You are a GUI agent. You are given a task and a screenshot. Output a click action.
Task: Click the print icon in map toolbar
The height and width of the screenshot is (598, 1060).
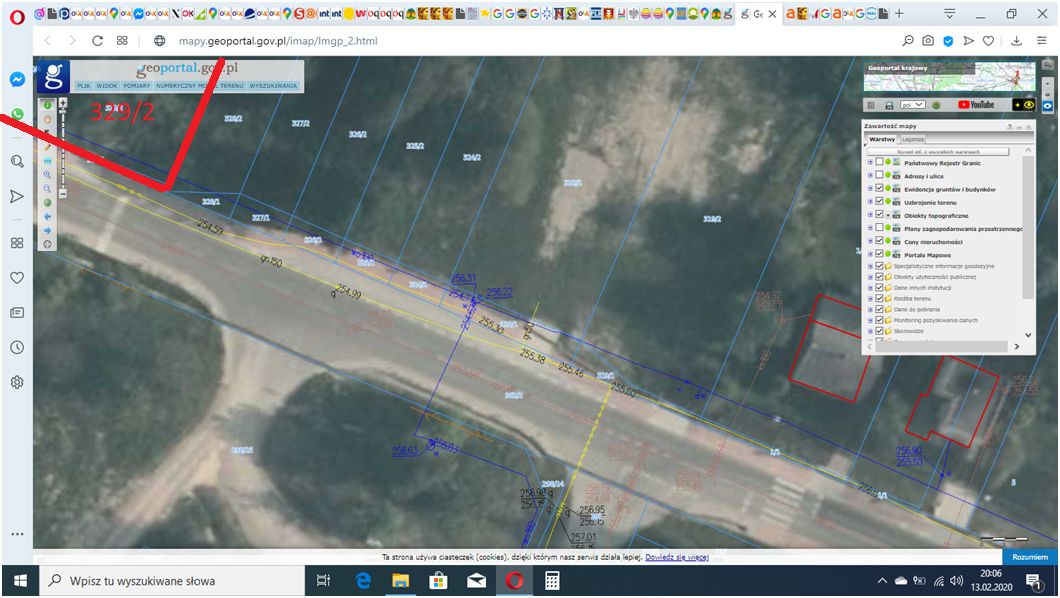click(890, 105)
